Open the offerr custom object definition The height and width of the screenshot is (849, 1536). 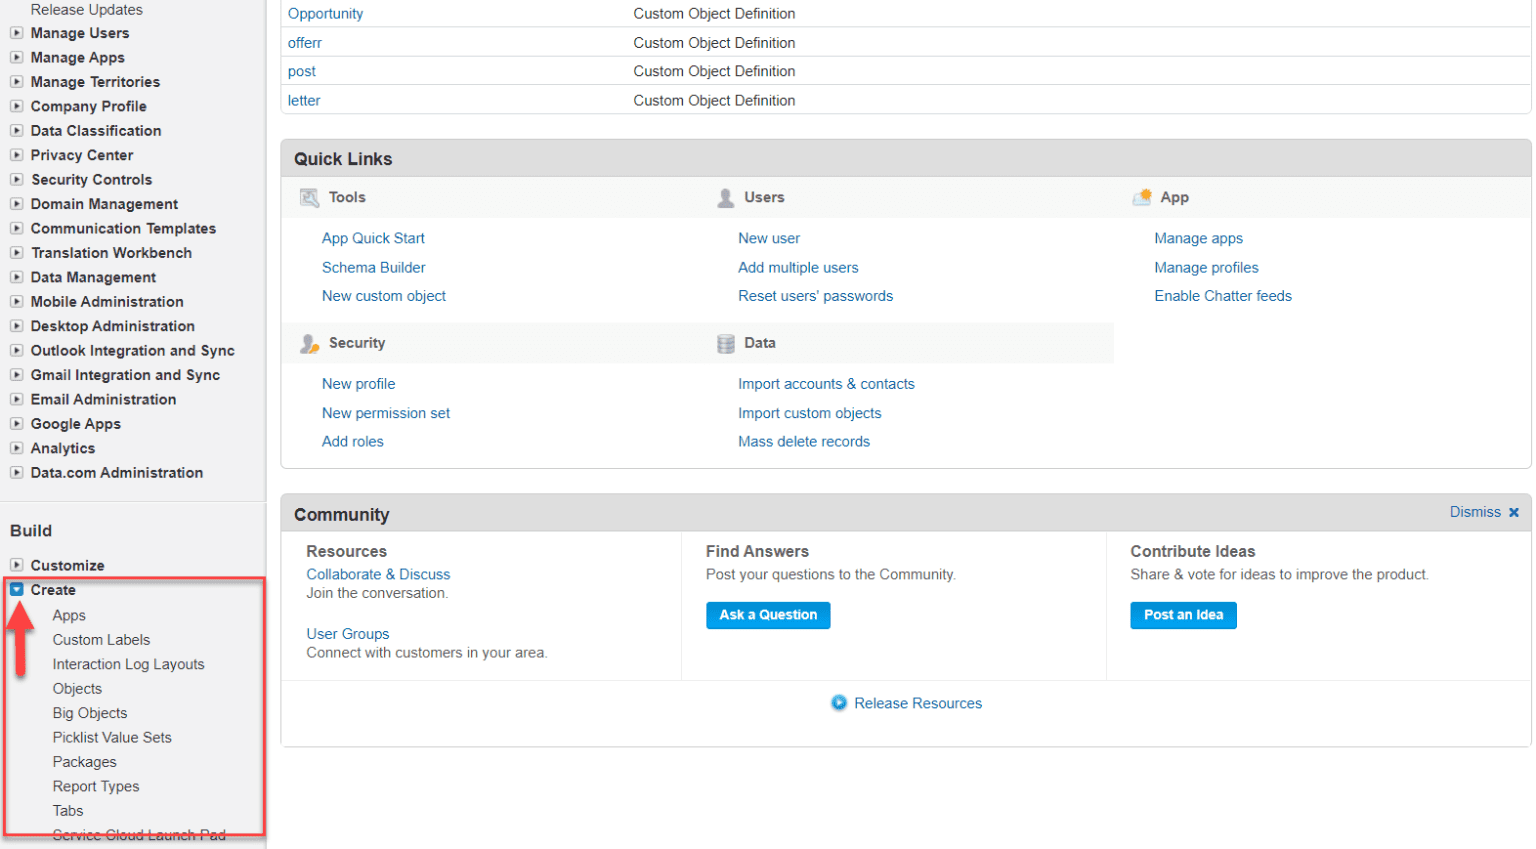(x=305, y=42)
